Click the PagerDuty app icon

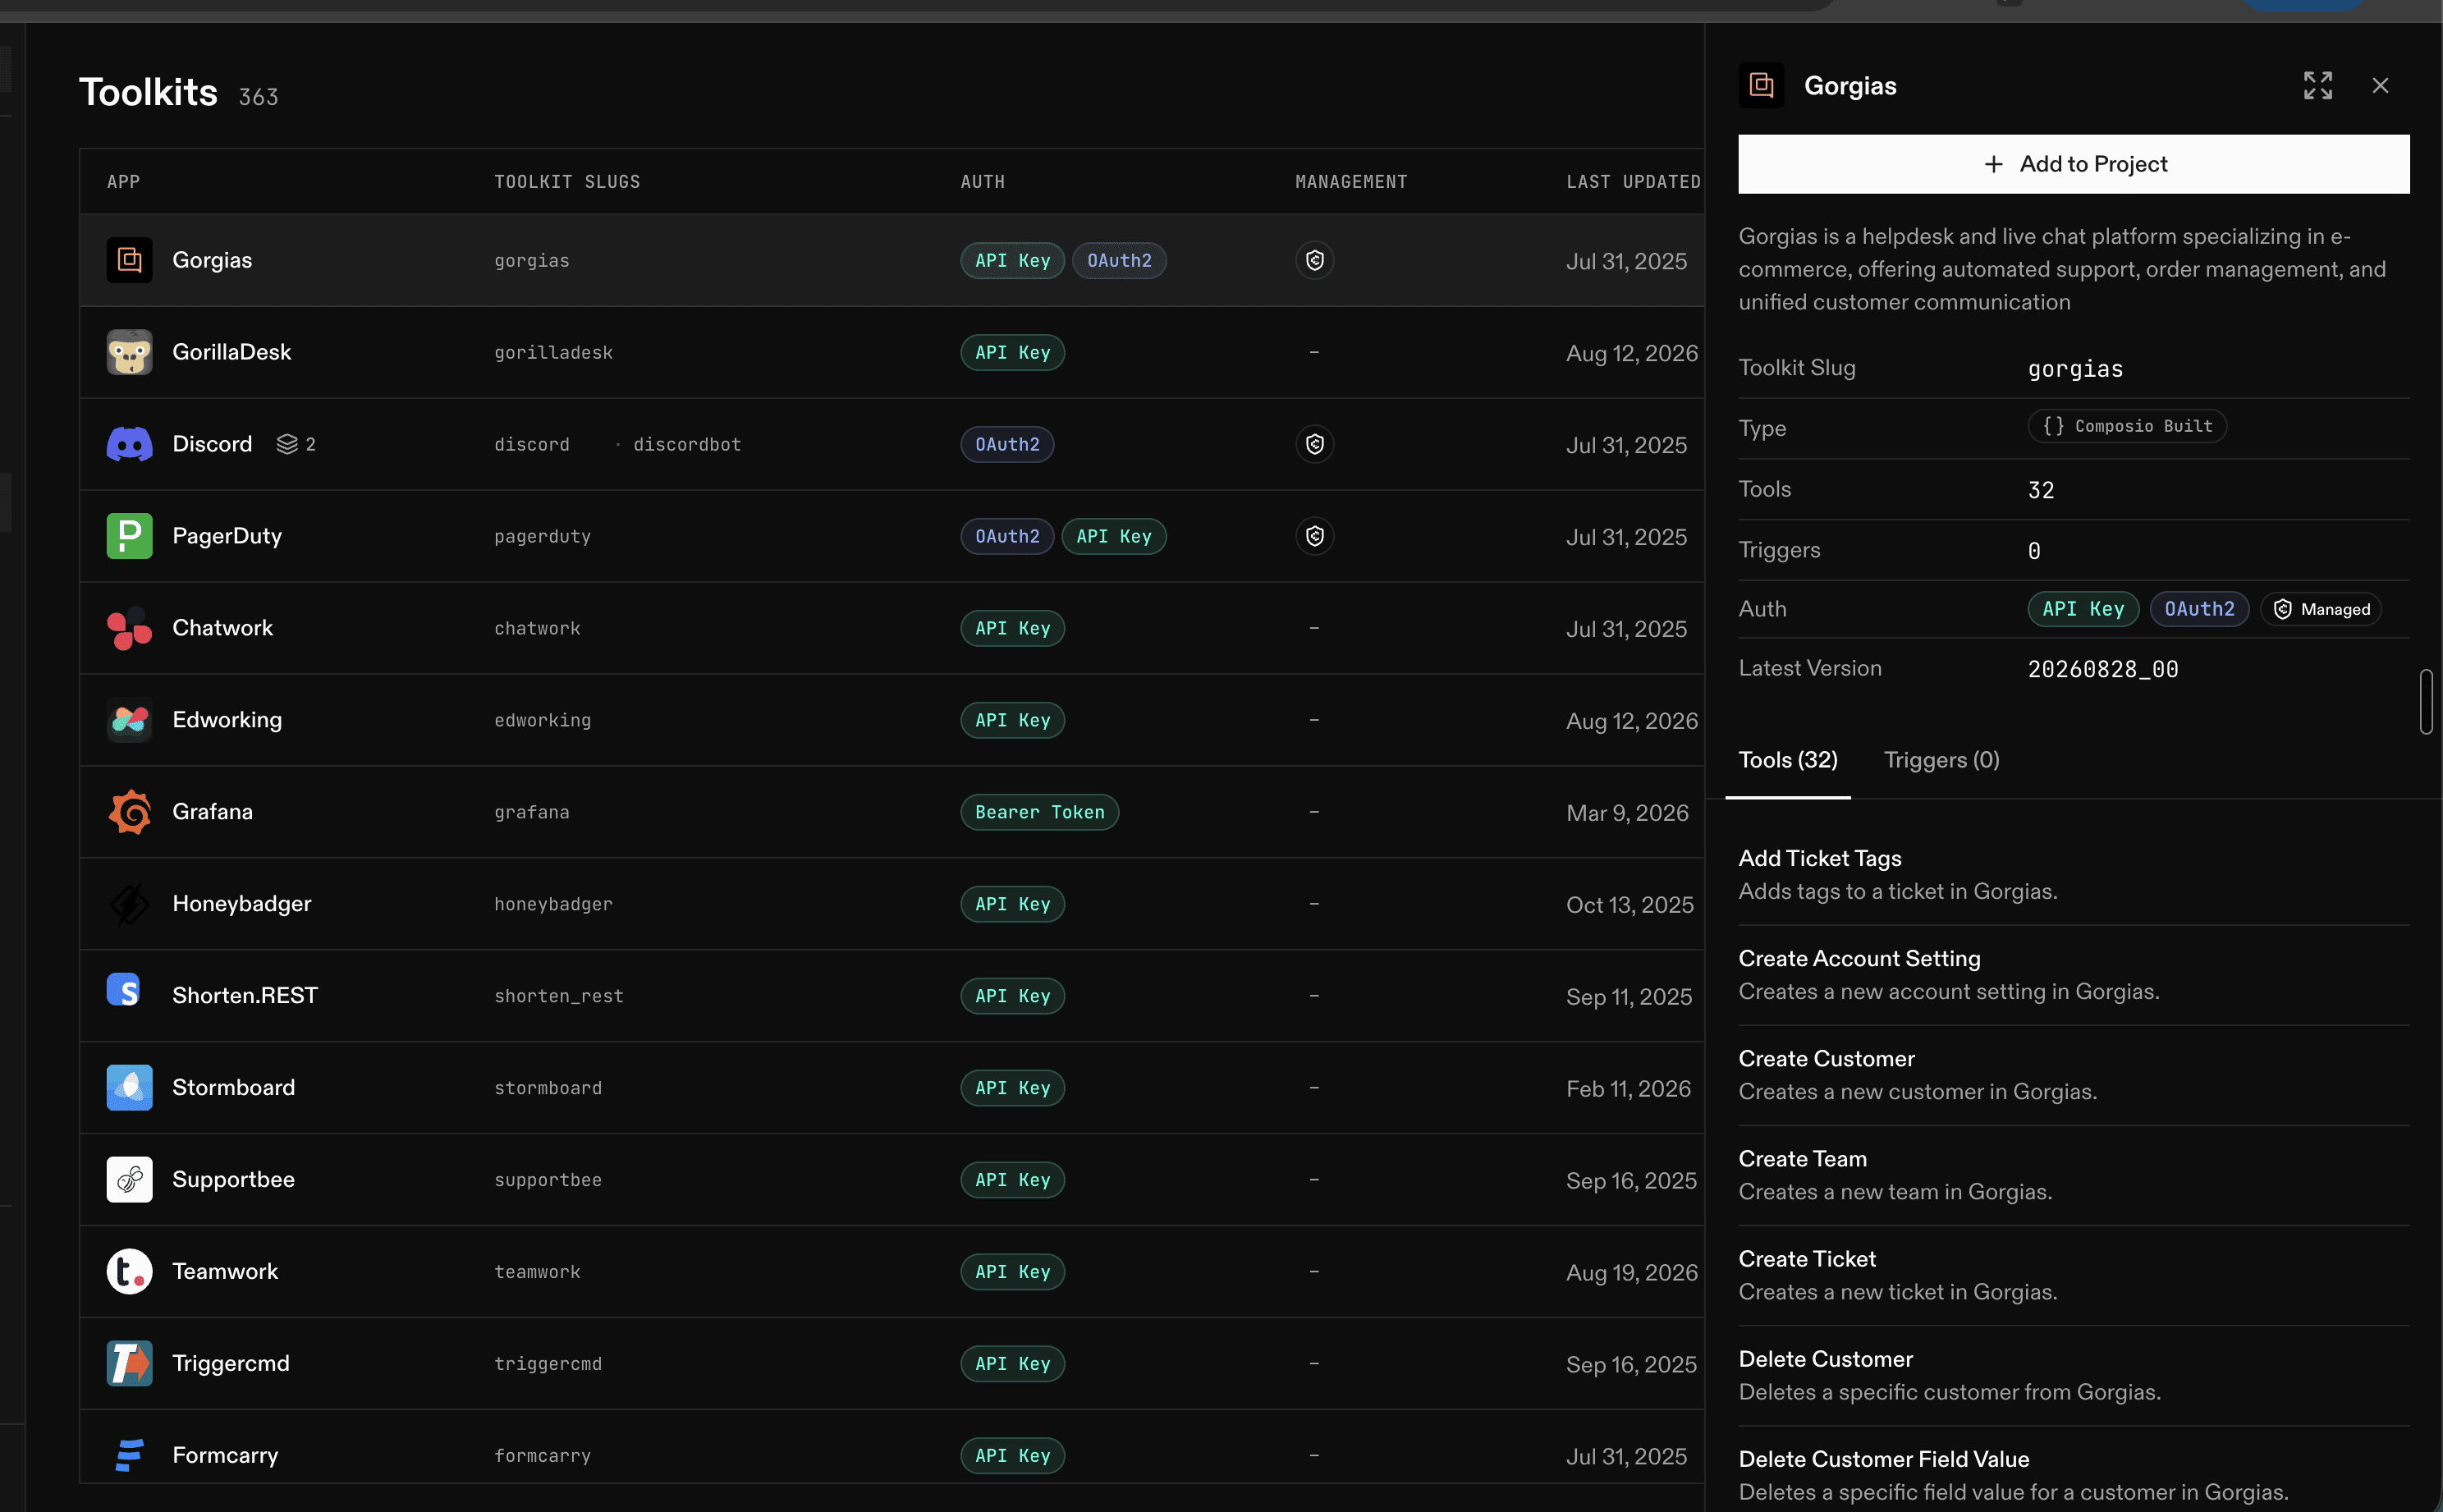tap(130, 536)
